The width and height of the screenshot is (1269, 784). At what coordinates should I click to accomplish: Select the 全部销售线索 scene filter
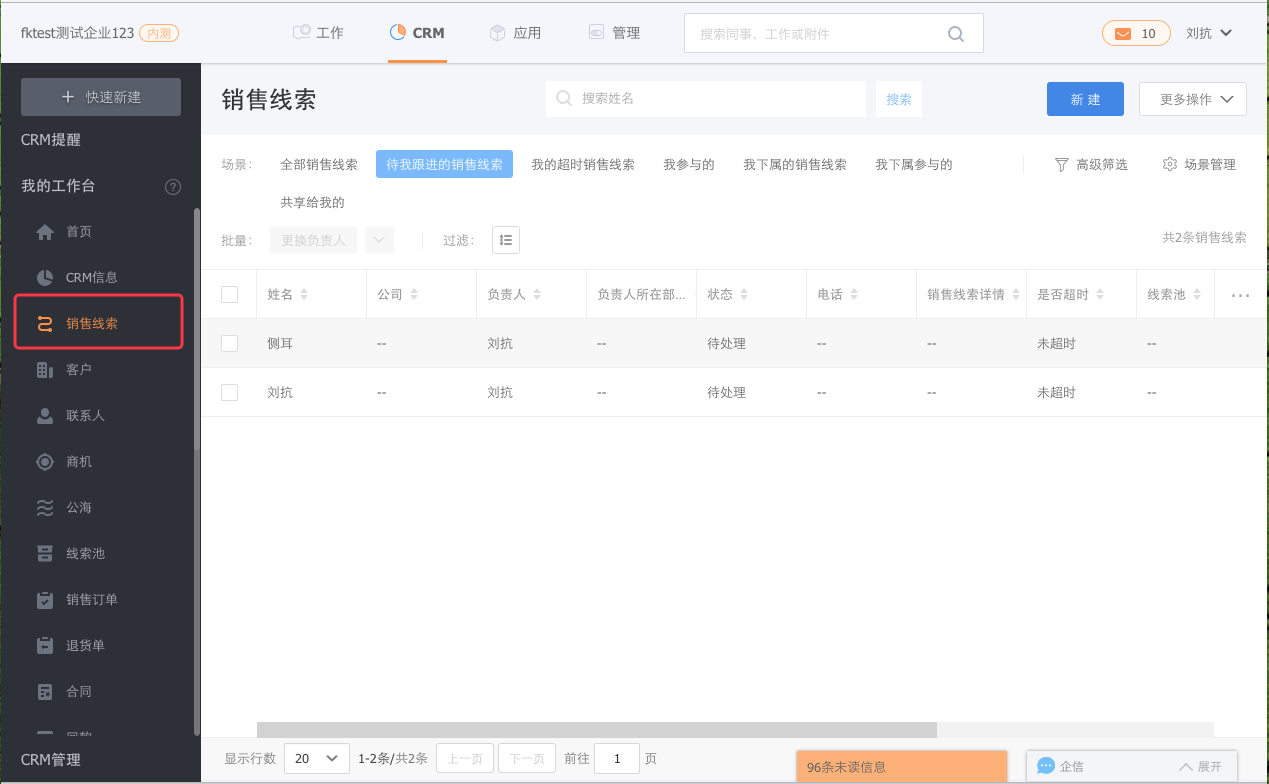click(x=319, y=165)
